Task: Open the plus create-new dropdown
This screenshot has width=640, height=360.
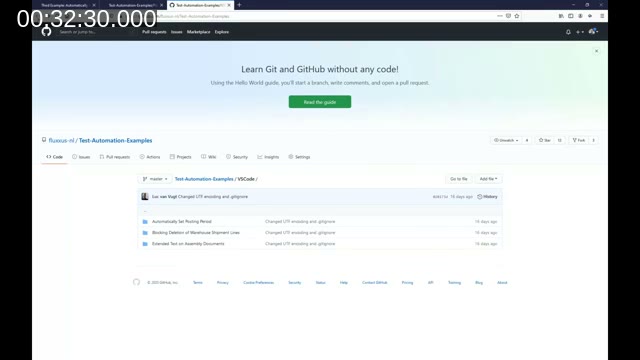Action: point(580,32)
